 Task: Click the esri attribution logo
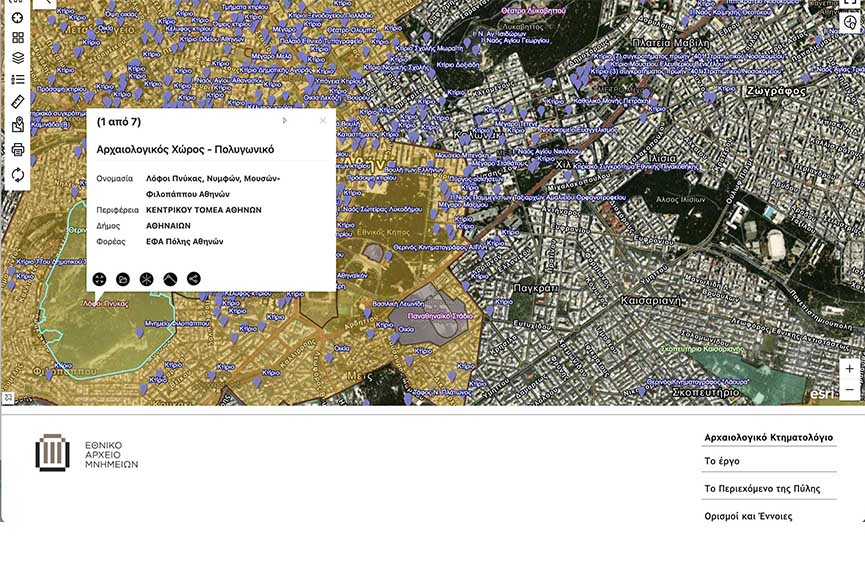[822, 394]
